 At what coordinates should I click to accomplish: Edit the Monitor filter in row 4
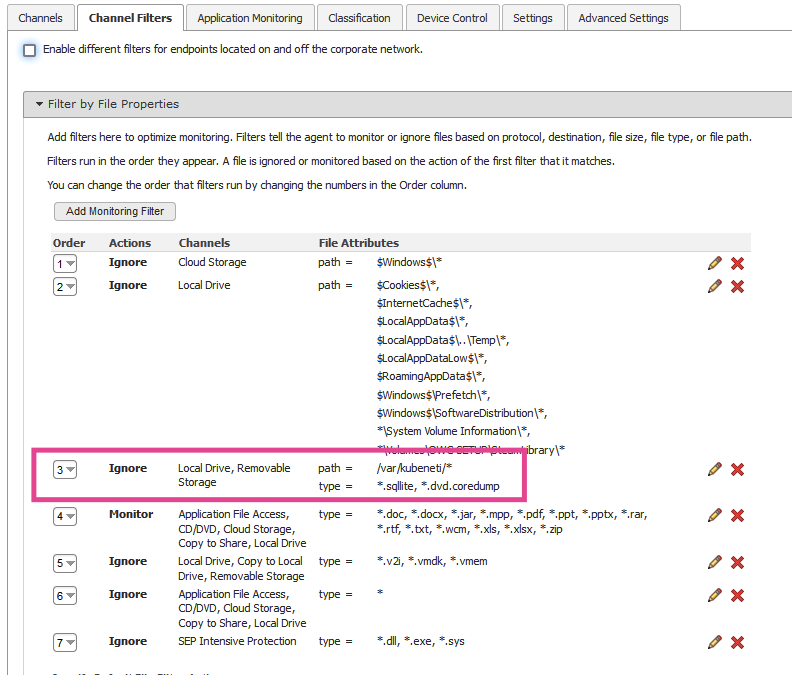point(714,515)
